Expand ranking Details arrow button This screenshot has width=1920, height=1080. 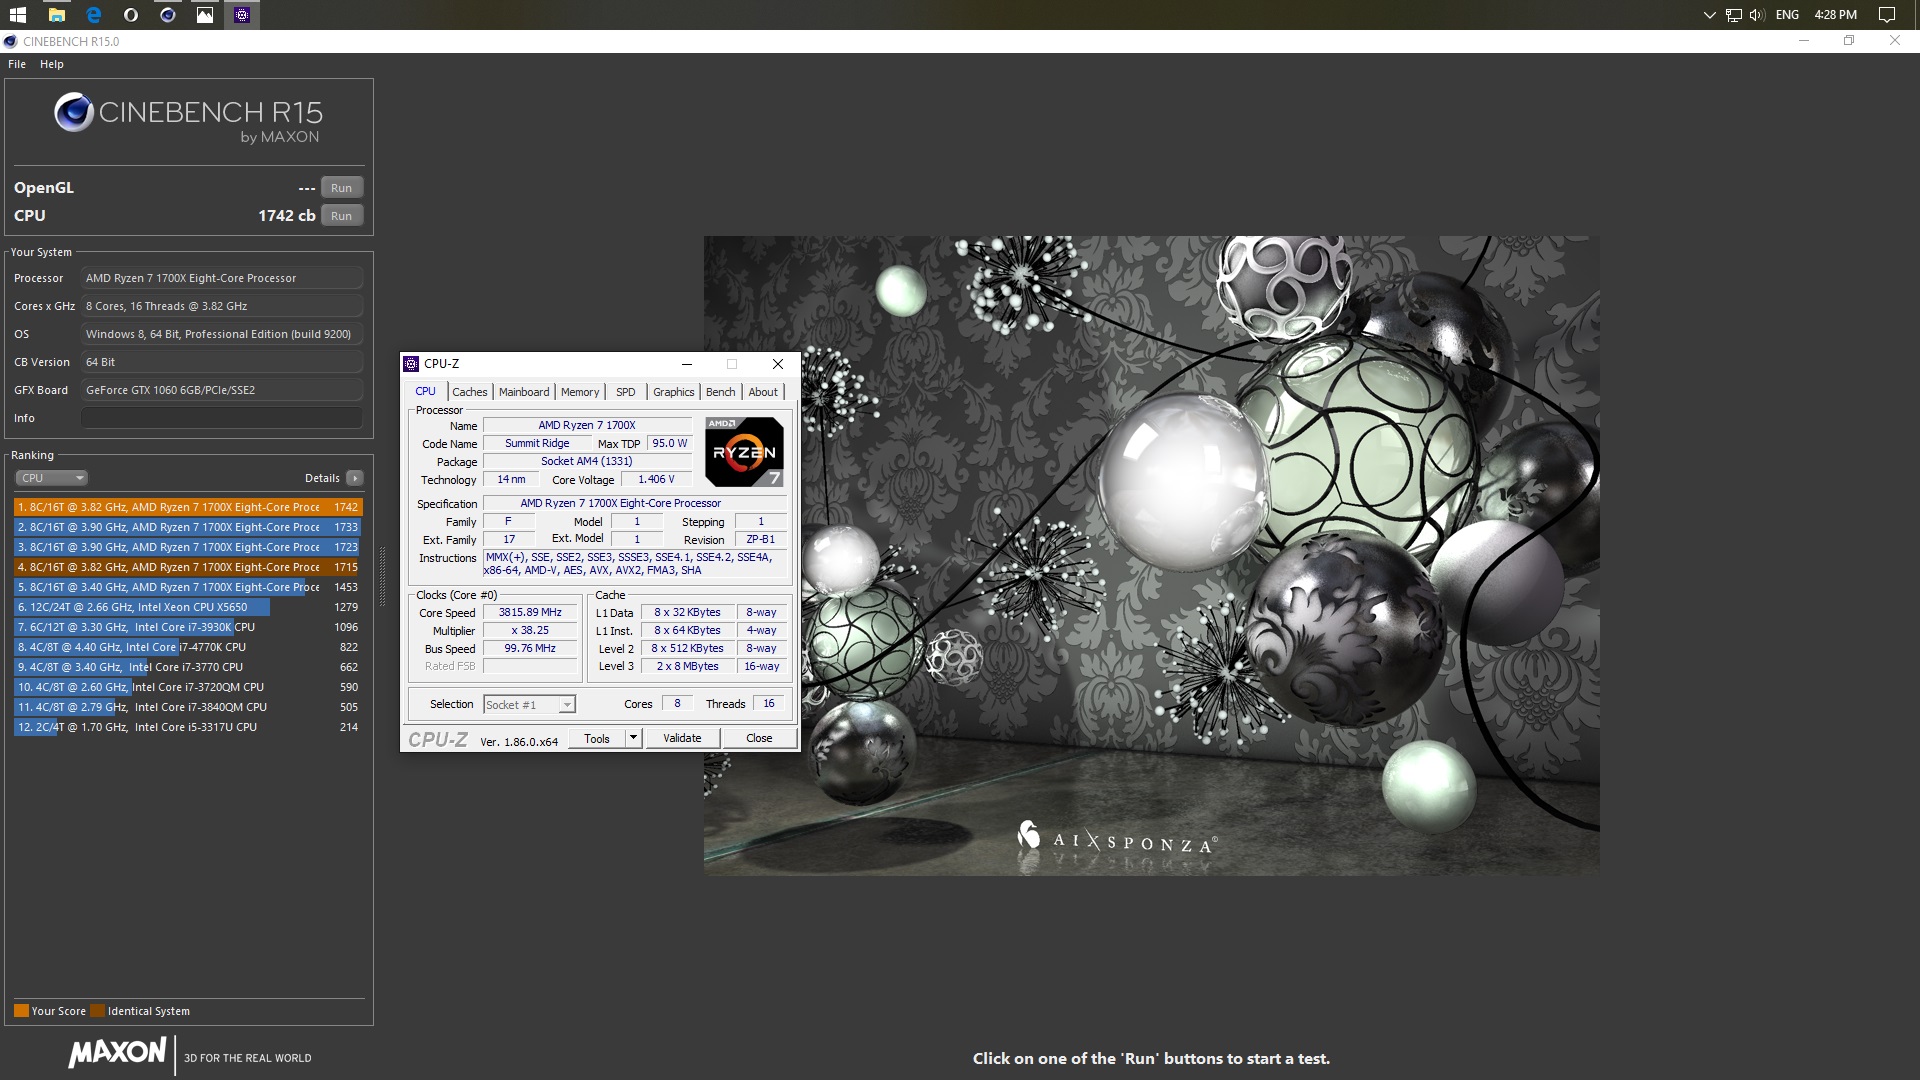(354, 478)
